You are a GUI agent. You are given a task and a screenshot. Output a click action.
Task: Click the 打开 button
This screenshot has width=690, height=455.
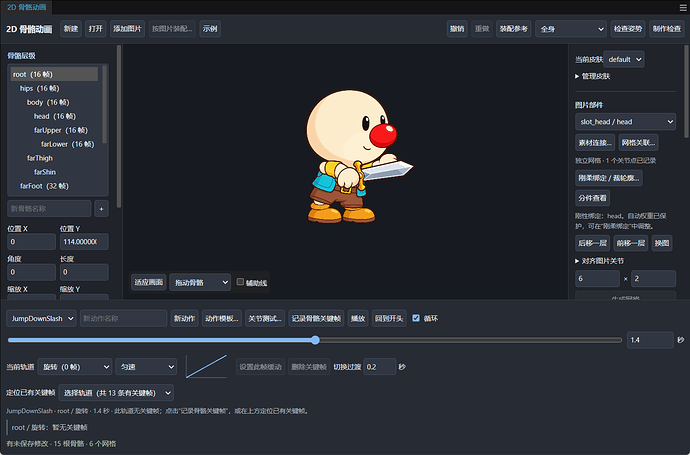pos(95,29)
